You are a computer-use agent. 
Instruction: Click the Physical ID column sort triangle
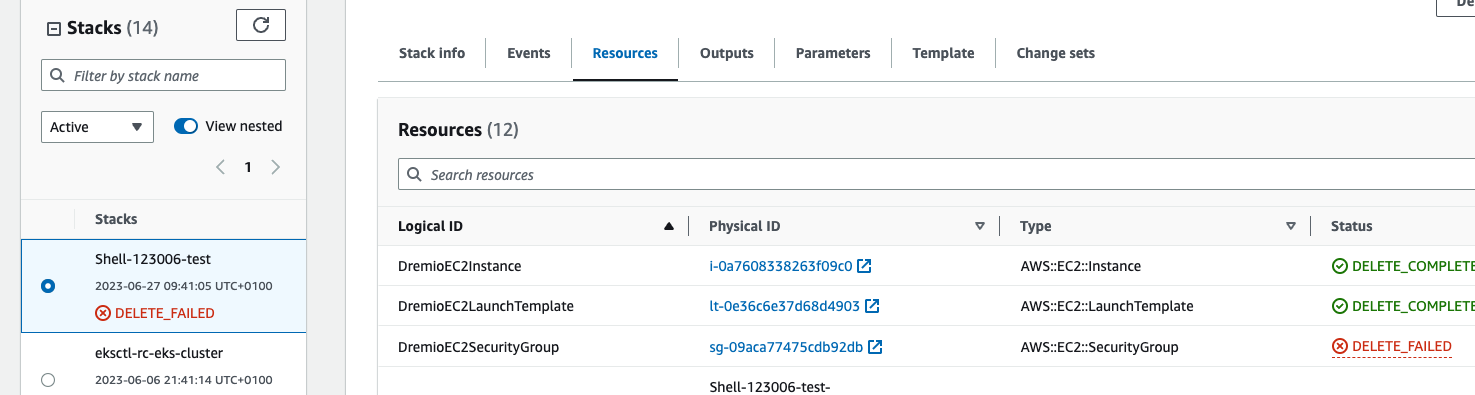[x=980, y=227]
